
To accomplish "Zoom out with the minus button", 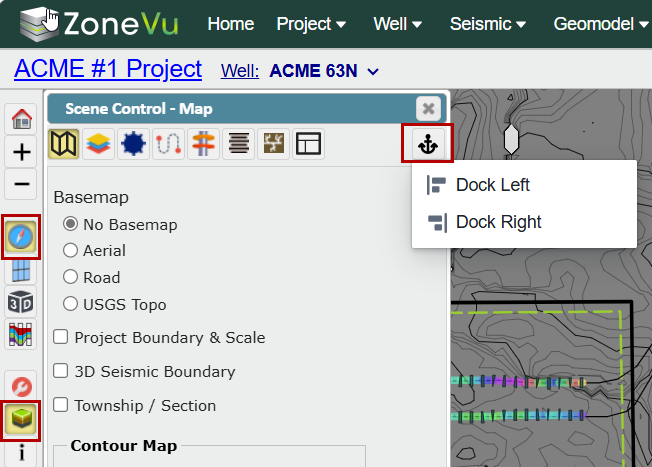I will coord(21,184).
